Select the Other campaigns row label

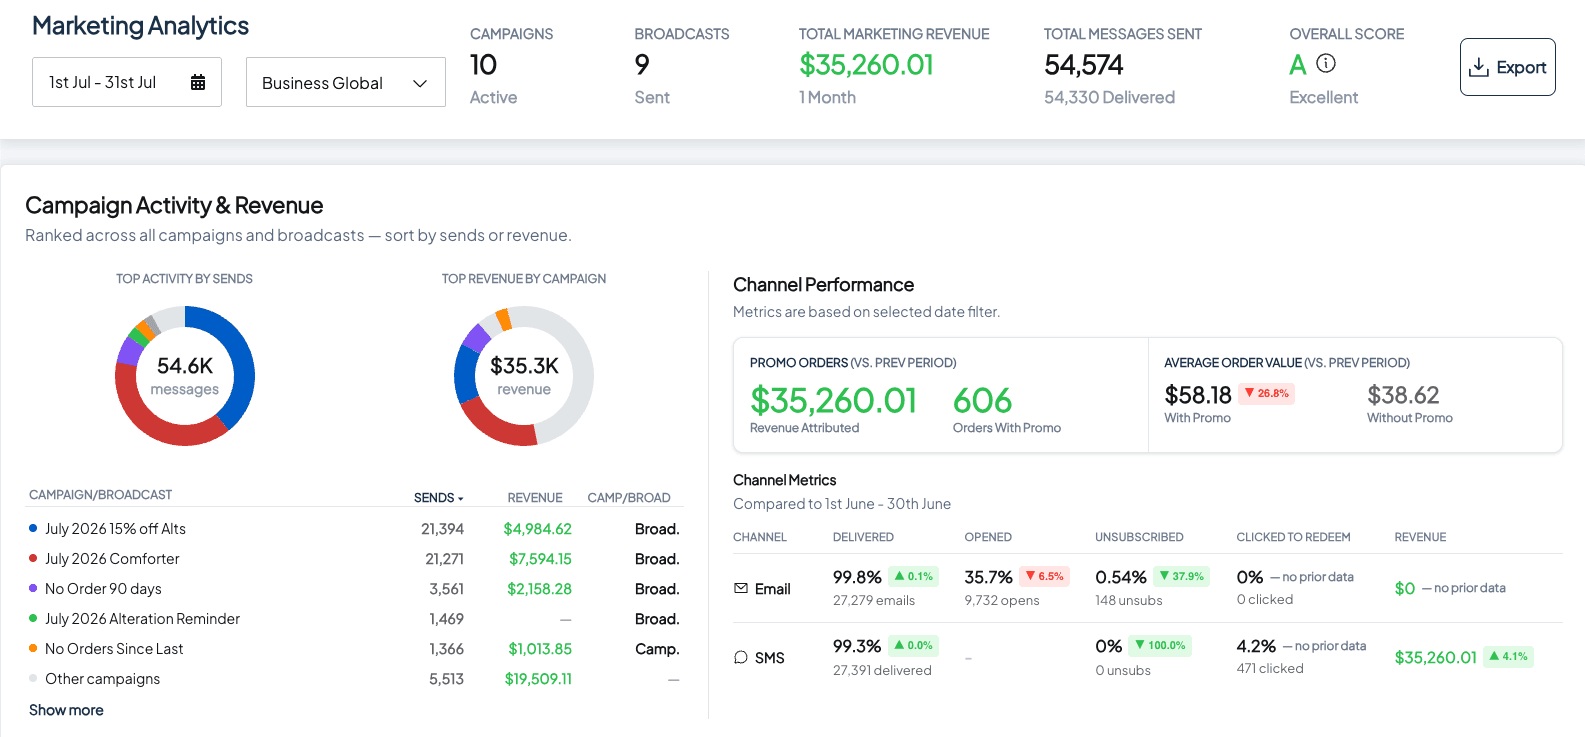[x=102, y=679]
